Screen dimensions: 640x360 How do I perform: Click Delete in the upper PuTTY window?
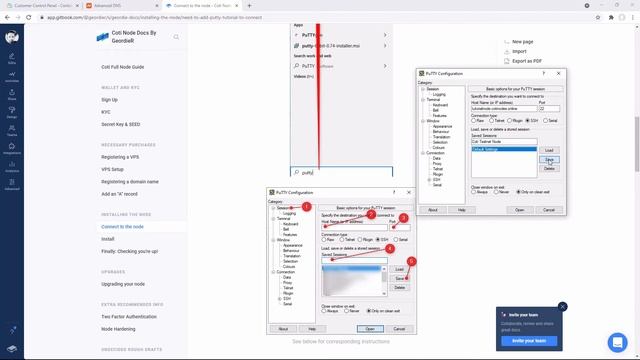(x=549, y=169)
